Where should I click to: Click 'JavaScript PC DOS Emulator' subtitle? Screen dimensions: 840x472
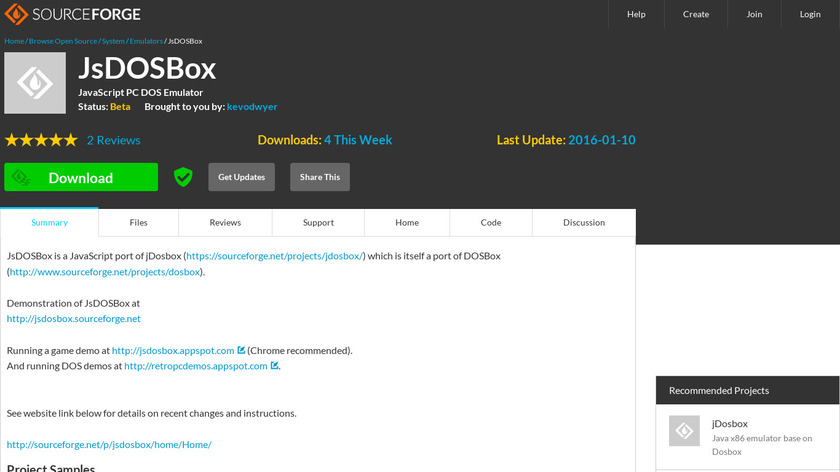140,92
